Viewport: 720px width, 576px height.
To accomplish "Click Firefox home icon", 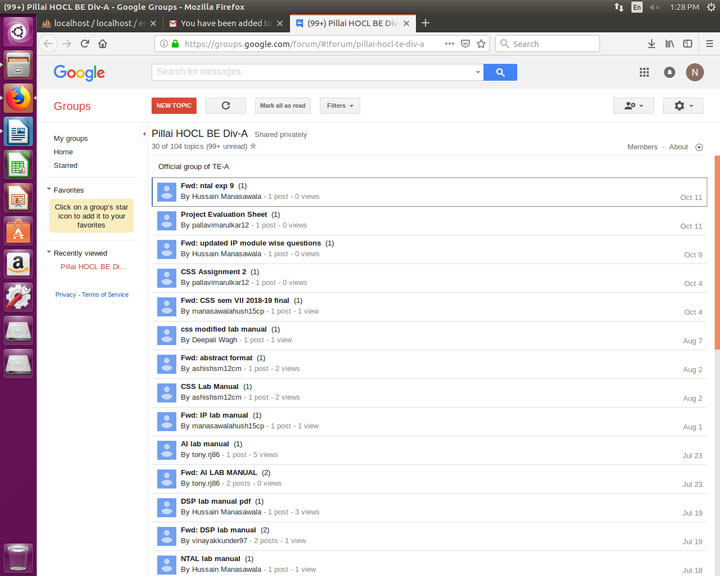I will pos(103,44).
